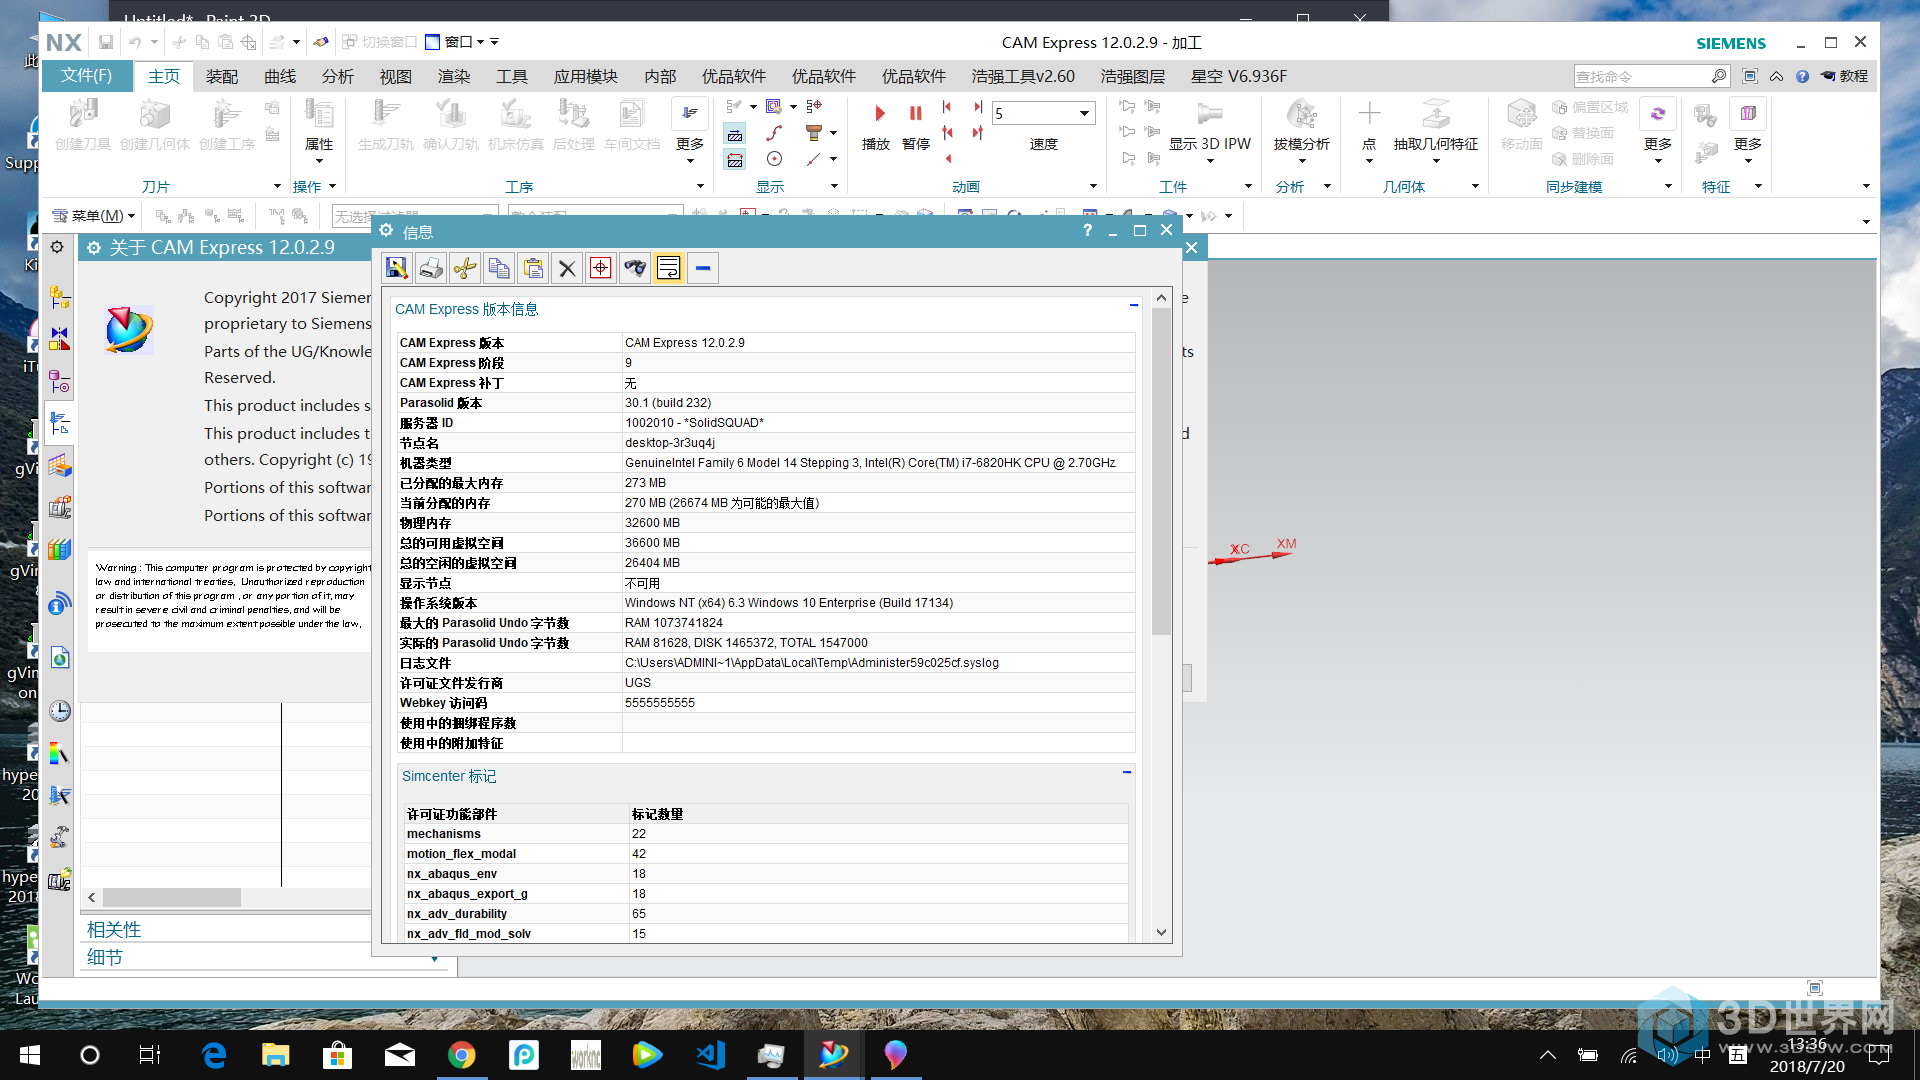Click the mail app icon on the taskbar
This screenshot has width=1920, height=1080.
[400, 1055]
